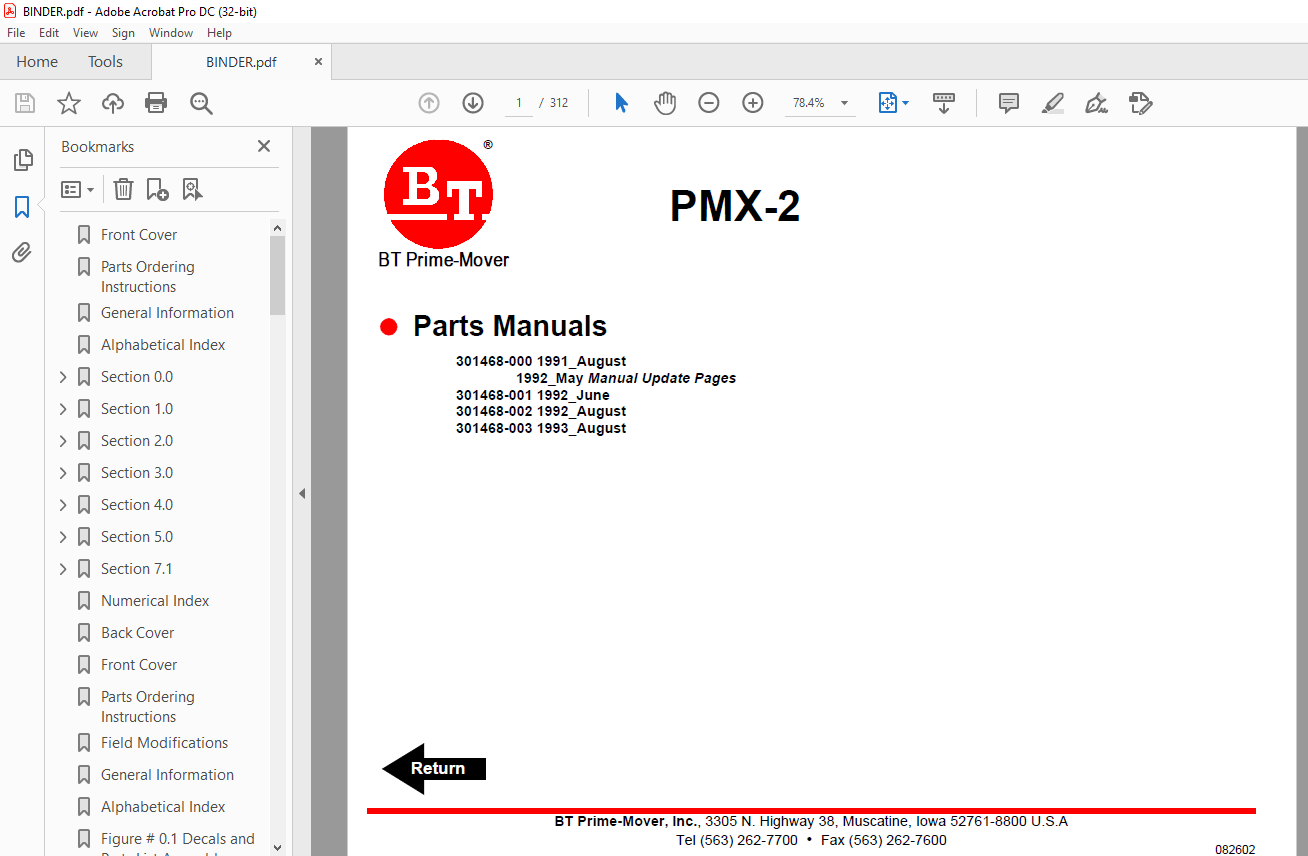Switch to the Home tab
This screenshot has width=1308, height=856.
pos(37,62)
